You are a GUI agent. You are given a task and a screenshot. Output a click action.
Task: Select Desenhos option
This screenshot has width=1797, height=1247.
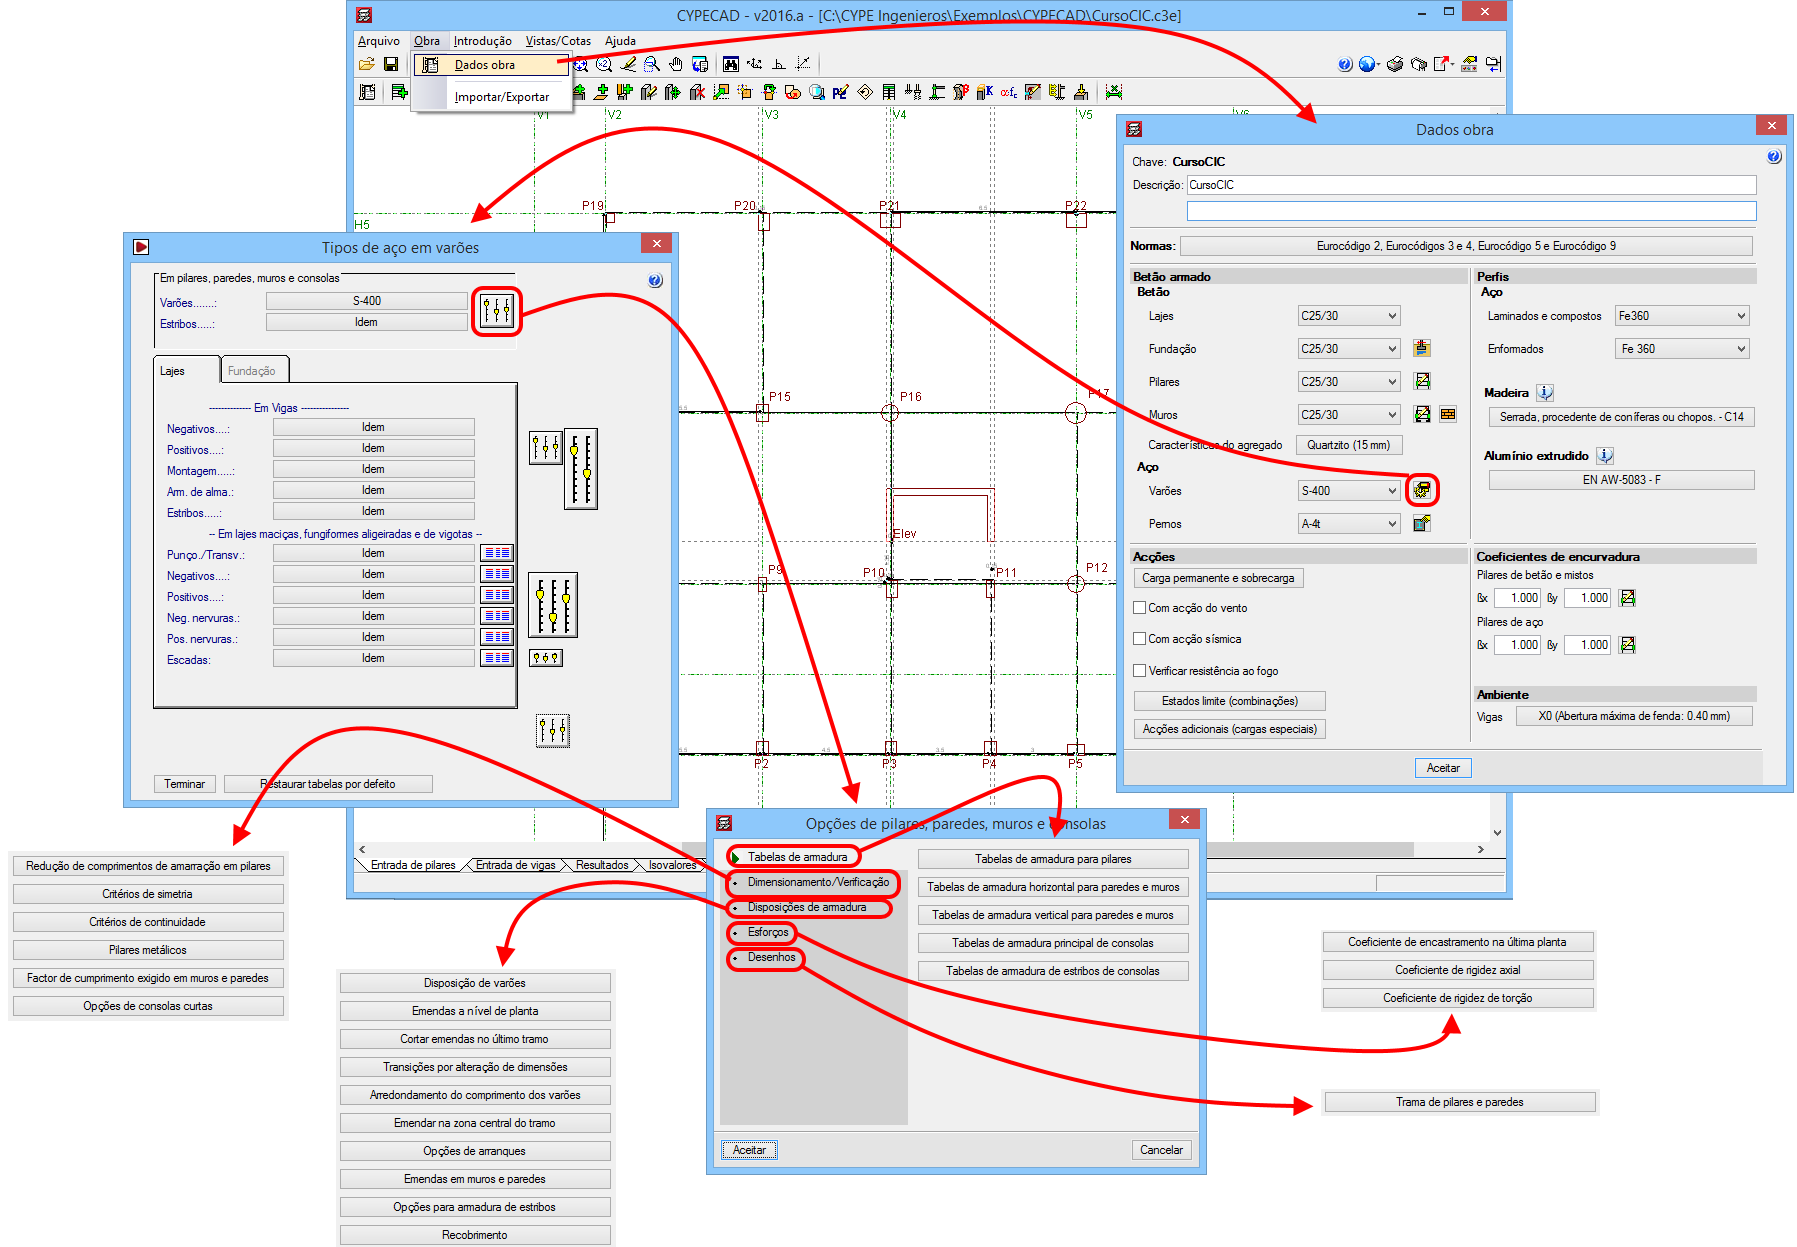point(772,957)
